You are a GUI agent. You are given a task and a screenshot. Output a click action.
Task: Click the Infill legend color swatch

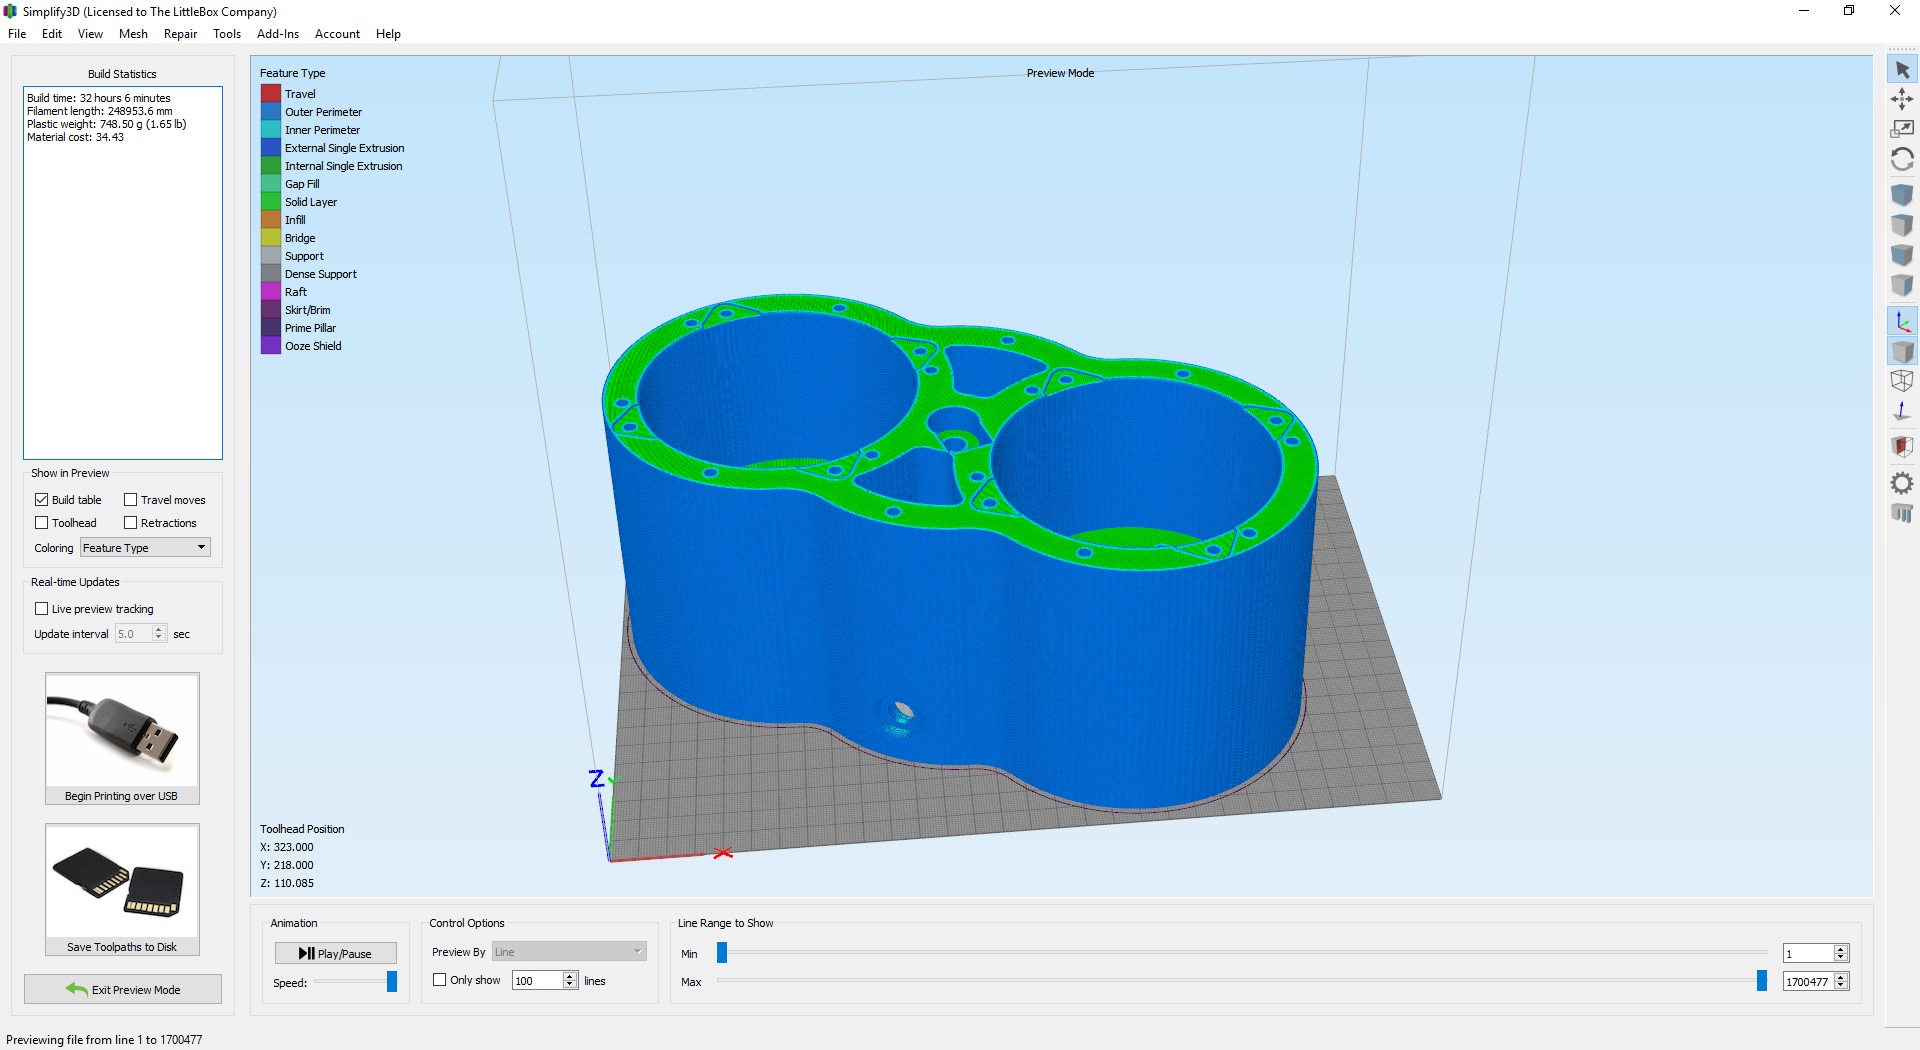pyautogui.click(x=271, y=220)
